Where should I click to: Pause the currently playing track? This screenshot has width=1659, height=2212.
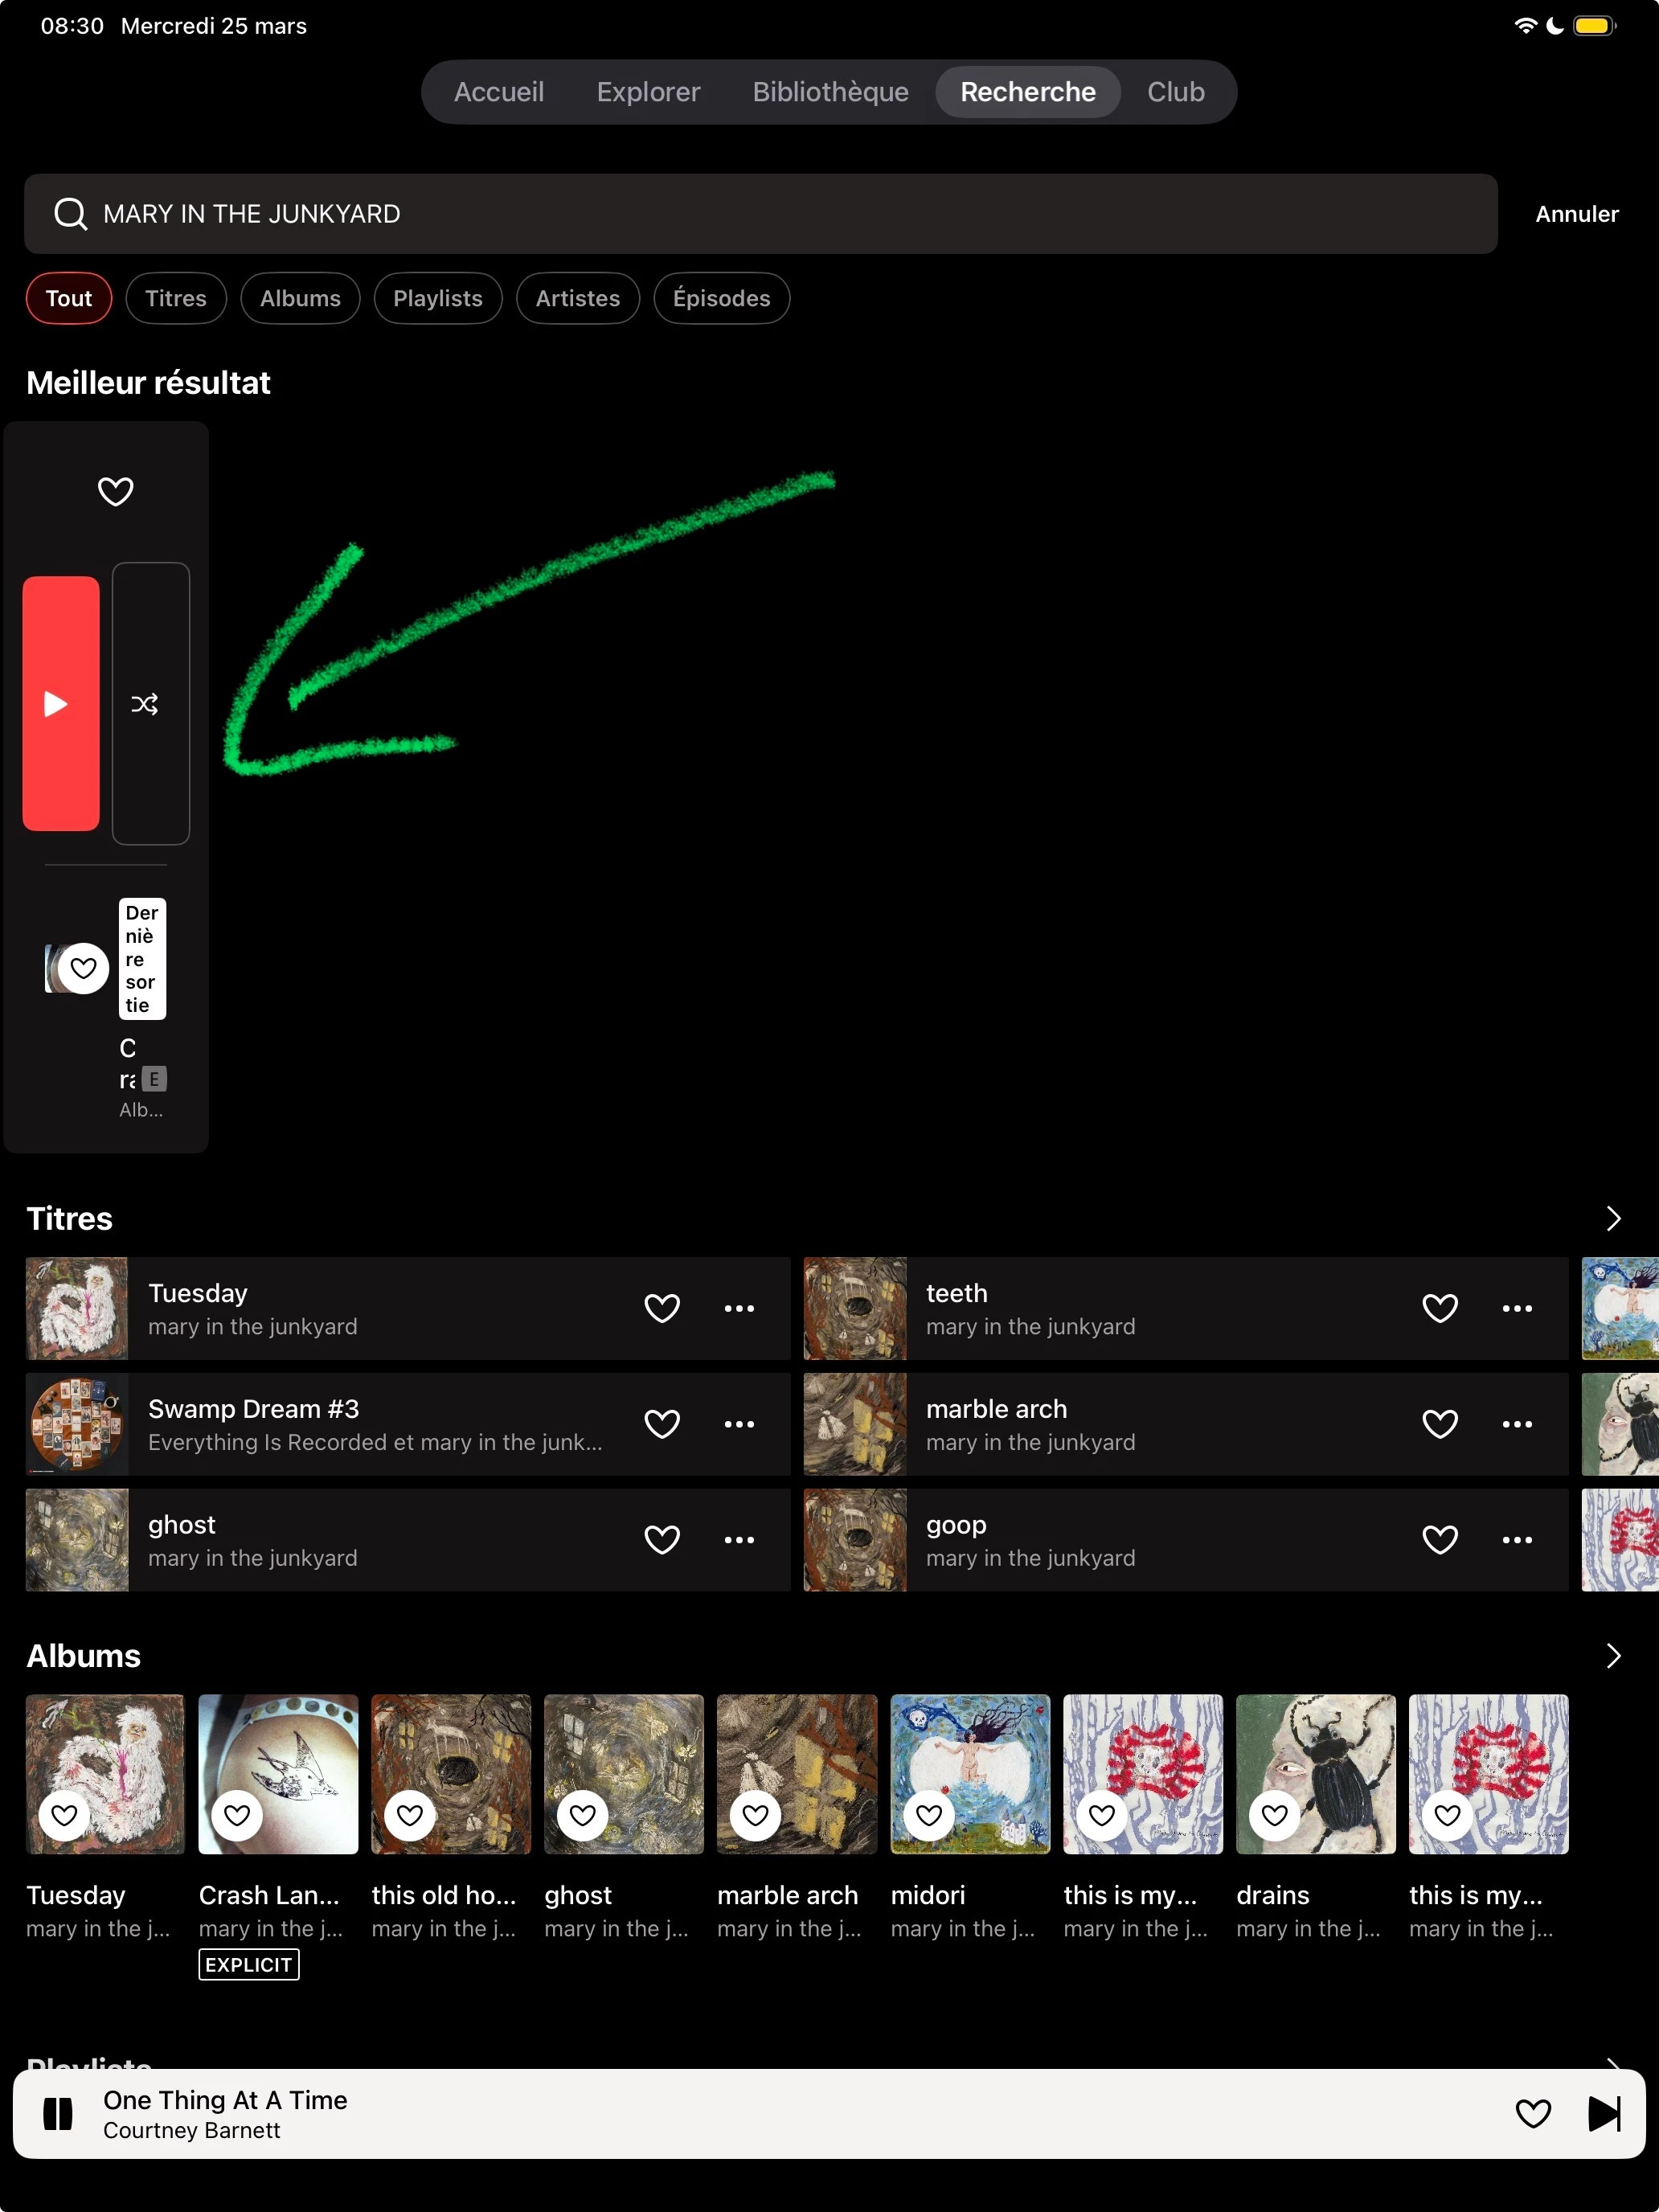58,2113
